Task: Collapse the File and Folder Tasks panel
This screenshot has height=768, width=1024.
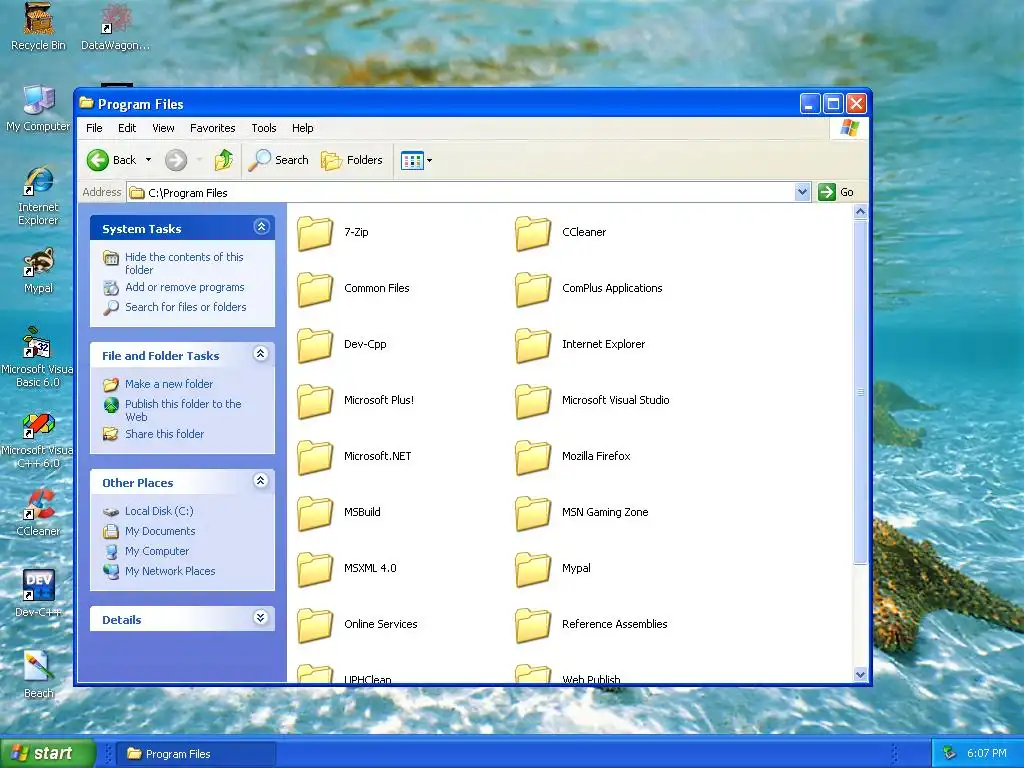Action: [261, 354]
